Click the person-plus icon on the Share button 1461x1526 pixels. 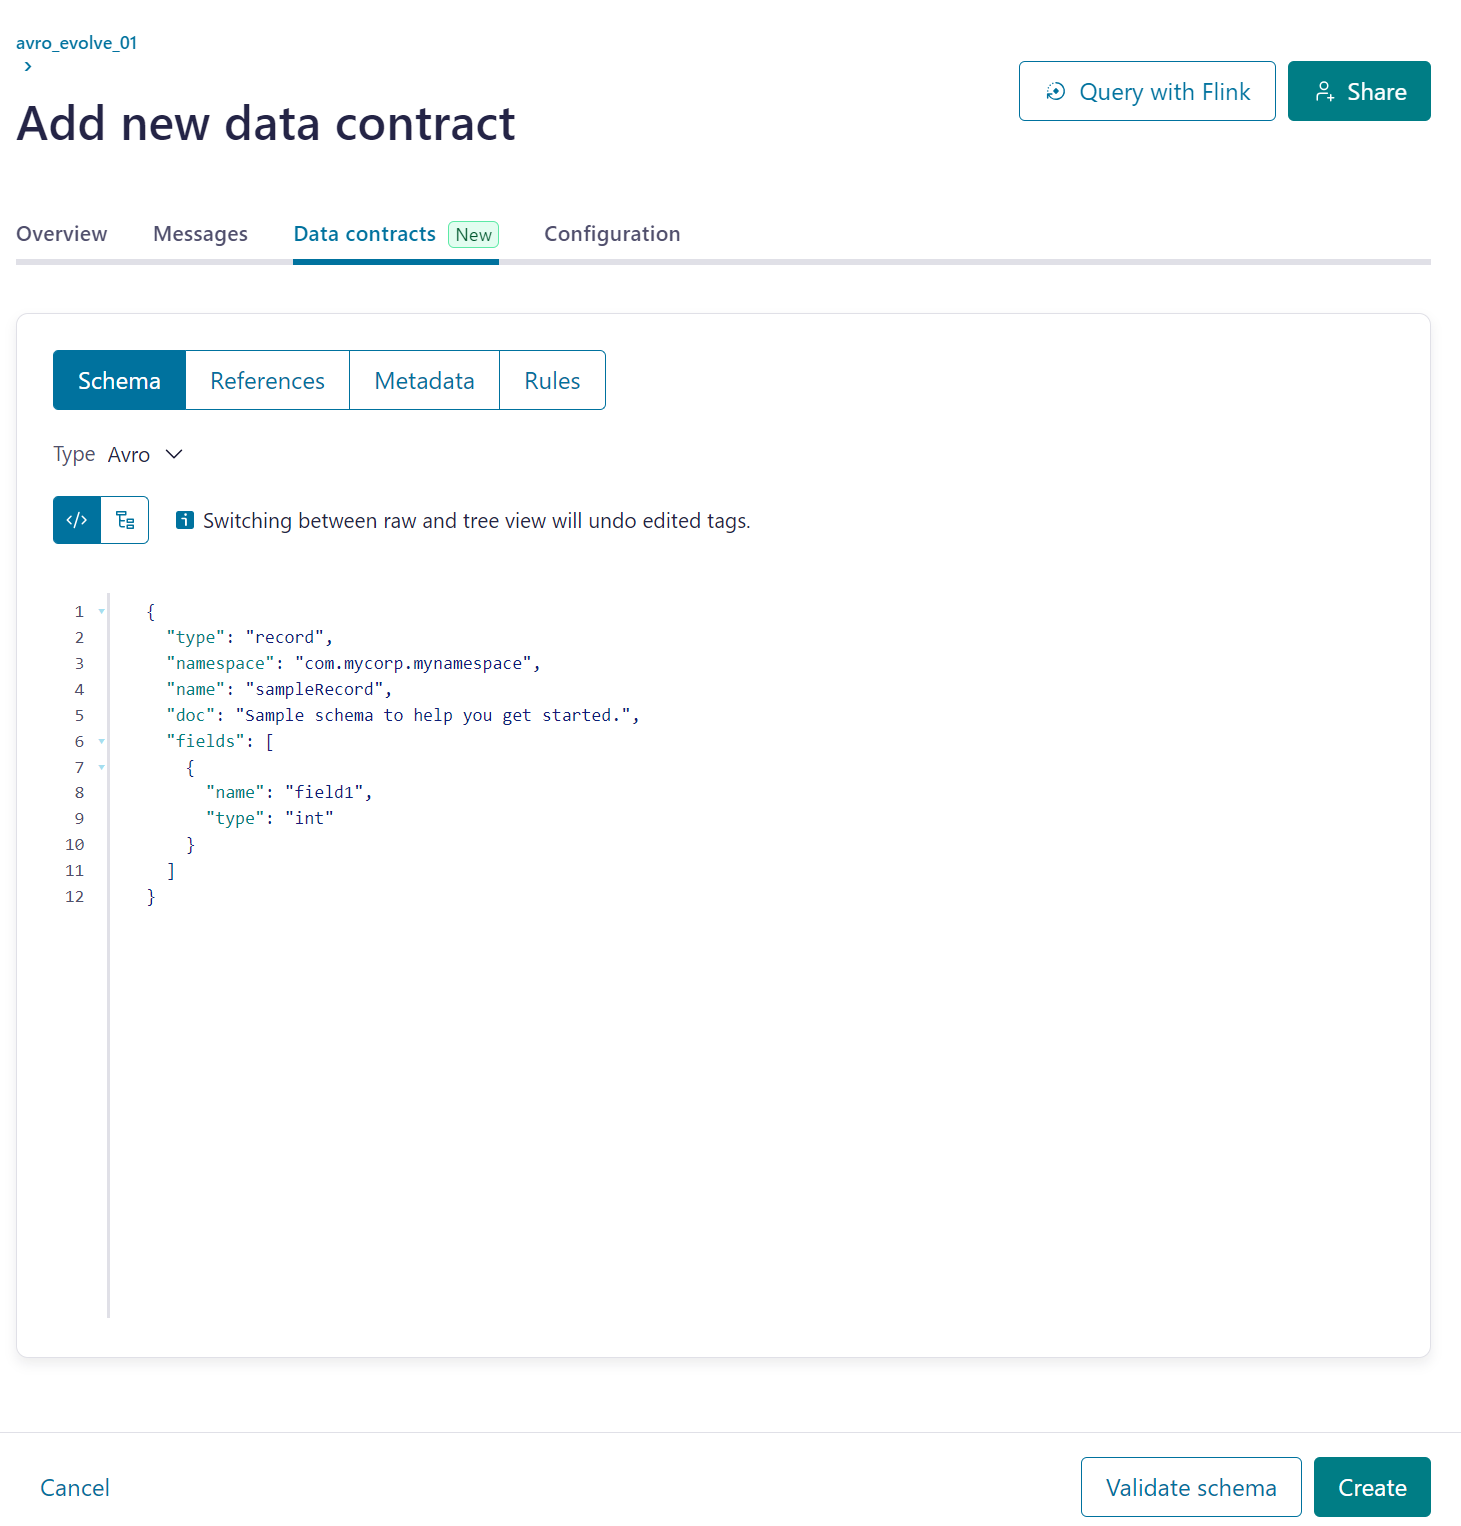[1325, 92]
